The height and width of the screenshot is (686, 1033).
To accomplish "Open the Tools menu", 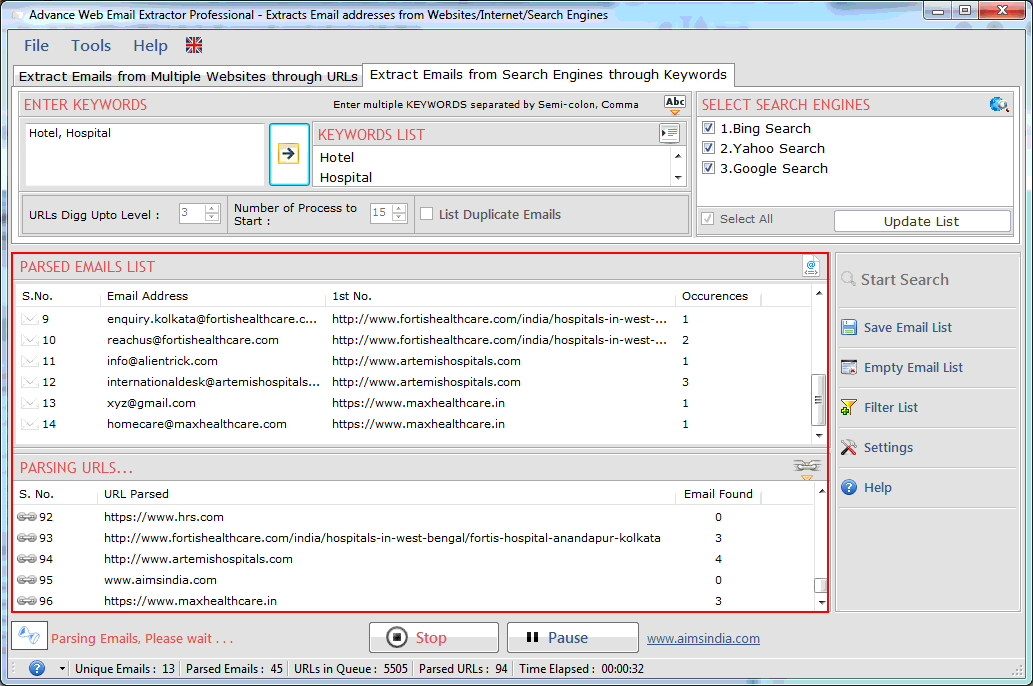I will 91,45.
